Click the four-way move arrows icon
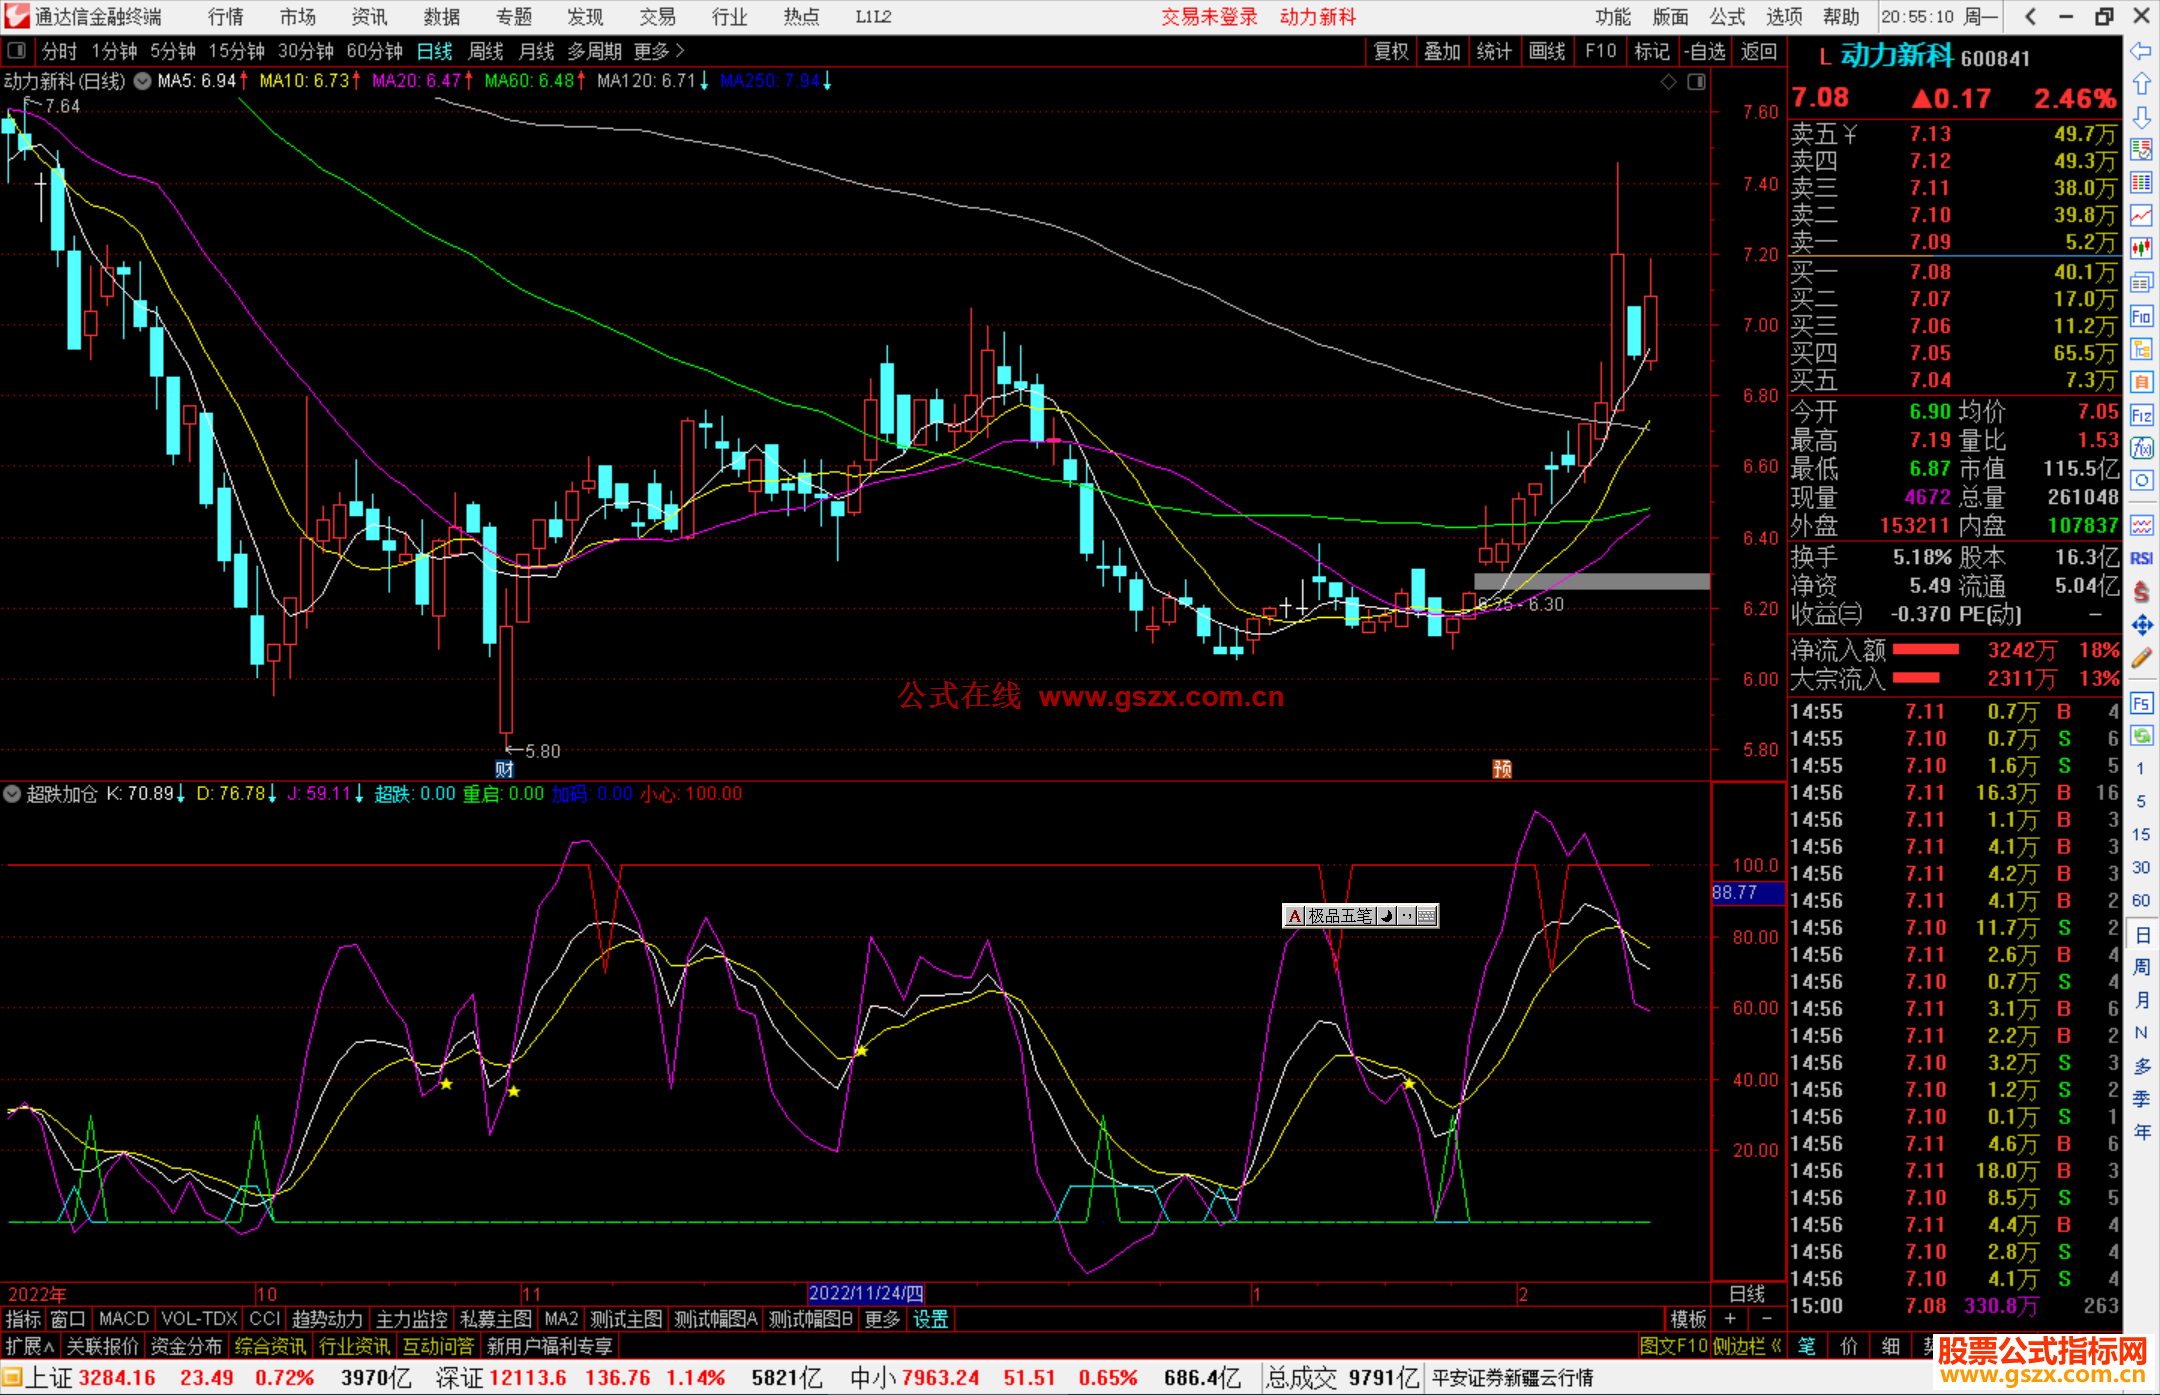The width and height of the screenshot is (2160, 1395). [2141, 625]
